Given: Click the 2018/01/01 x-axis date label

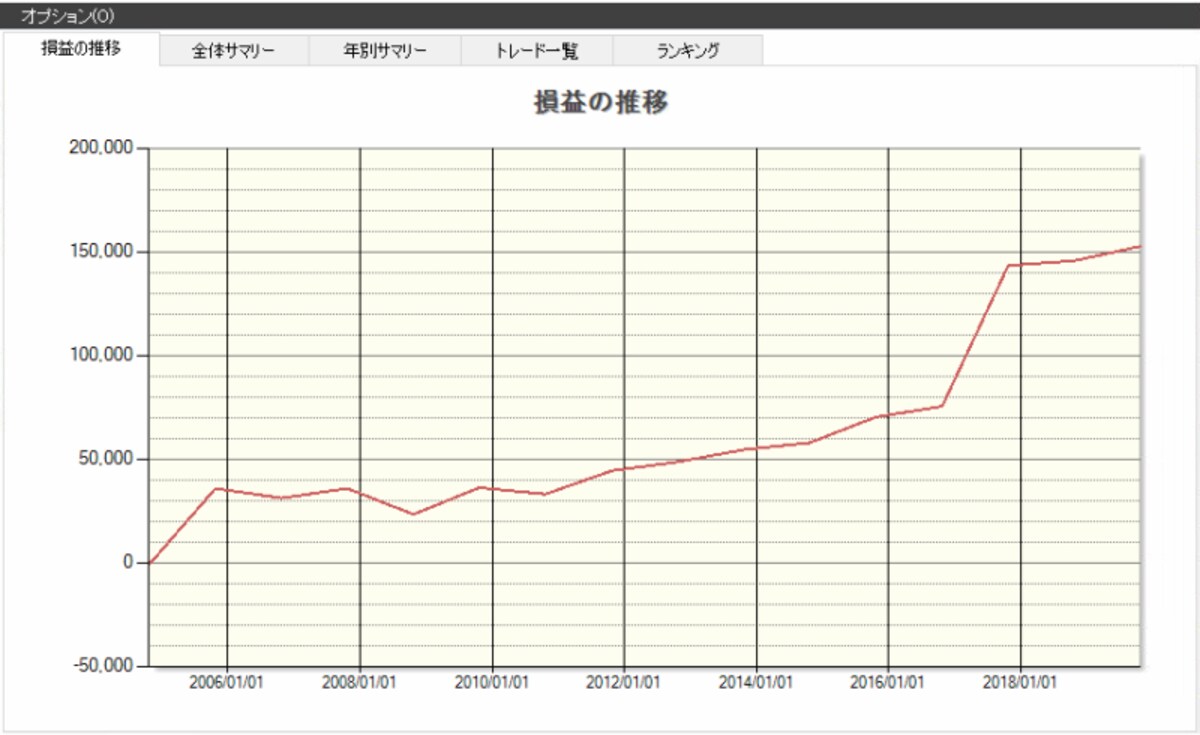Looking at the screenshot, I should point(1020,682).
